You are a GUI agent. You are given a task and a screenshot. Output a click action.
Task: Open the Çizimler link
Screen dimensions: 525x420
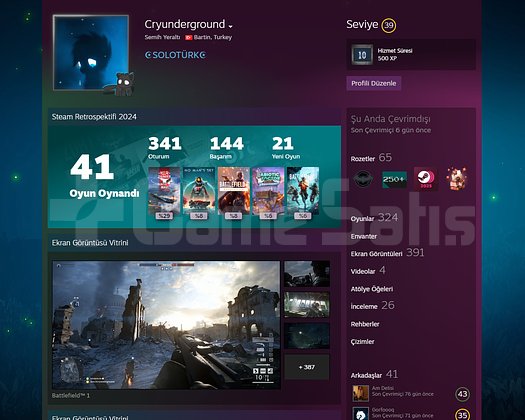pyautogui.click(x=362, y=342)
